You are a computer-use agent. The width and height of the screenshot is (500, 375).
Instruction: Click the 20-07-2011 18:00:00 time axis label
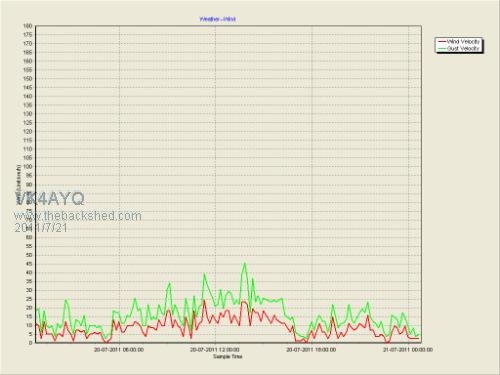tap(311, 349)
